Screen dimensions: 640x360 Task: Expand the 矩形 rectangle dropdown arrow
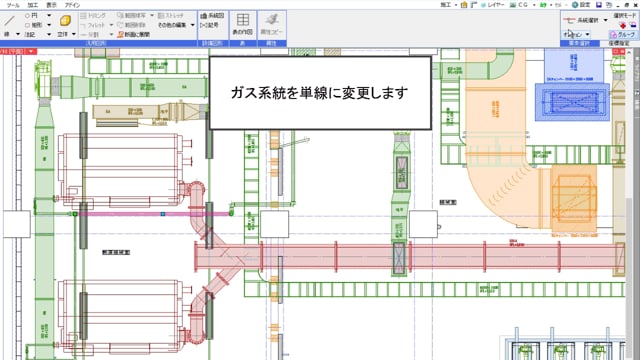click(49, 25)
